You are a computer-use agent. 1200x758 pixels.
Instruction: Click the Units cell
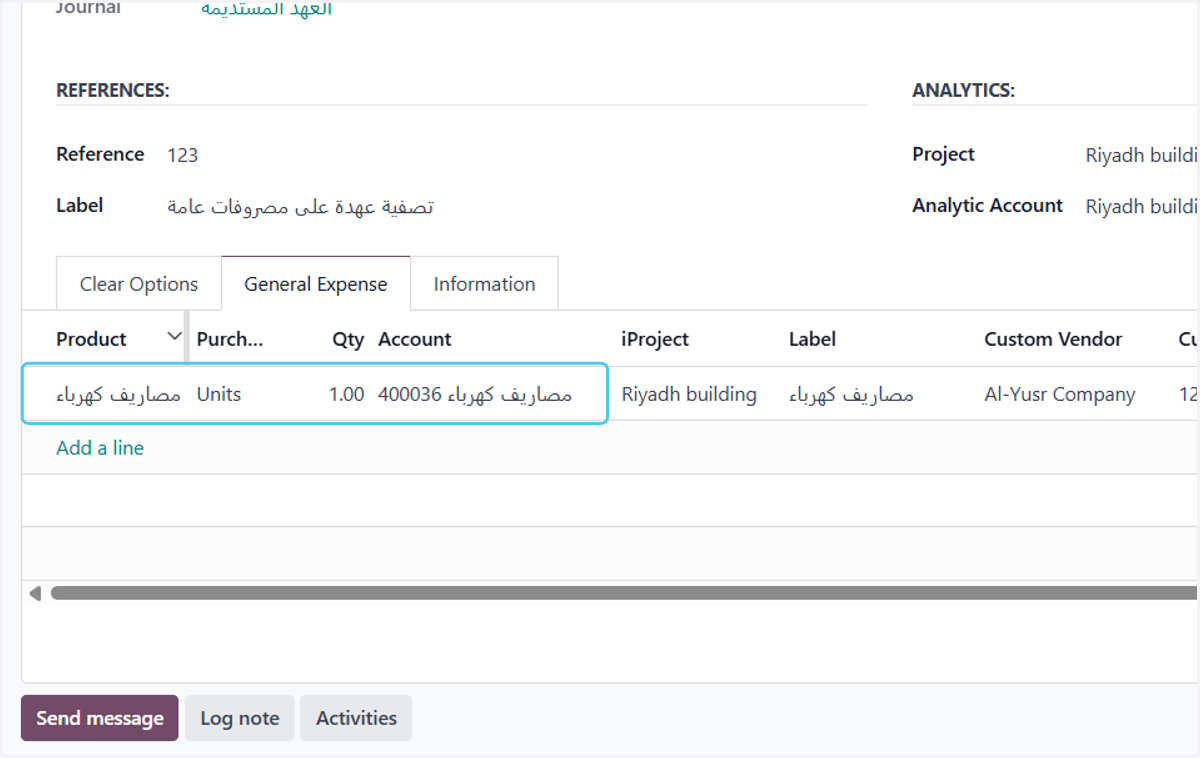point(219,394)
